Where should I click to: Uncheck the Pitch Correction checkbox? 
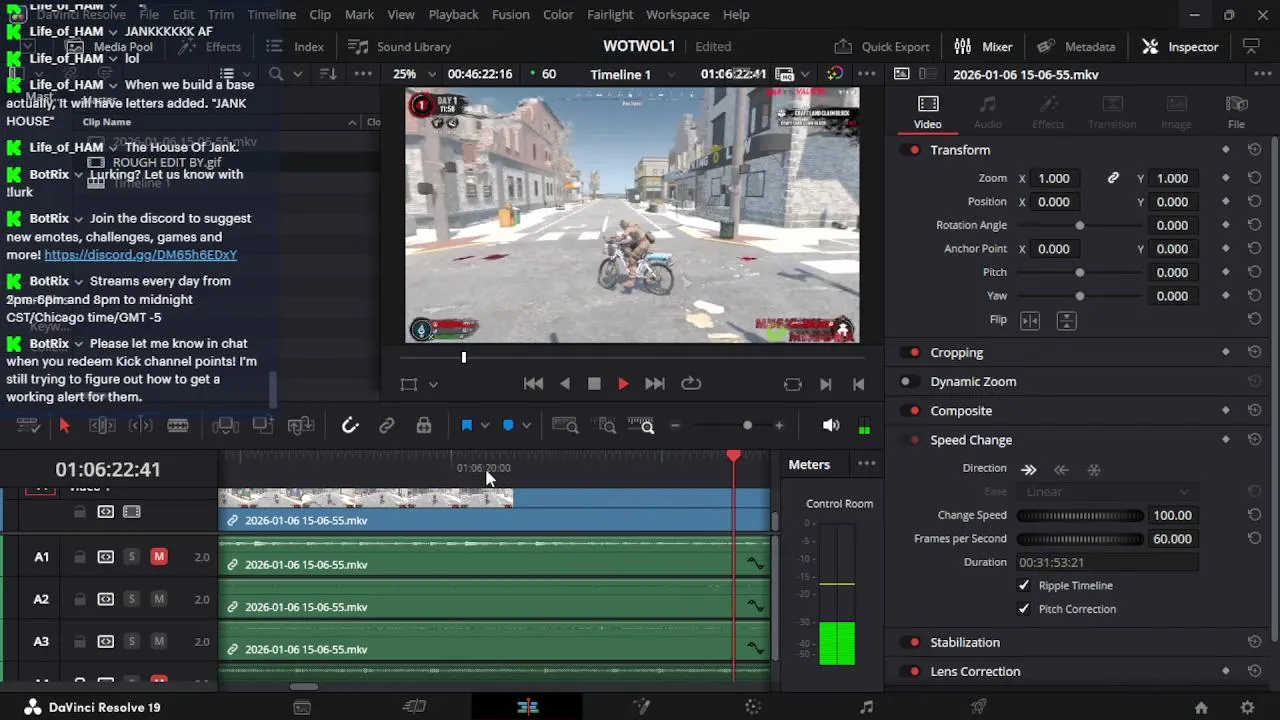[1024, 609]
